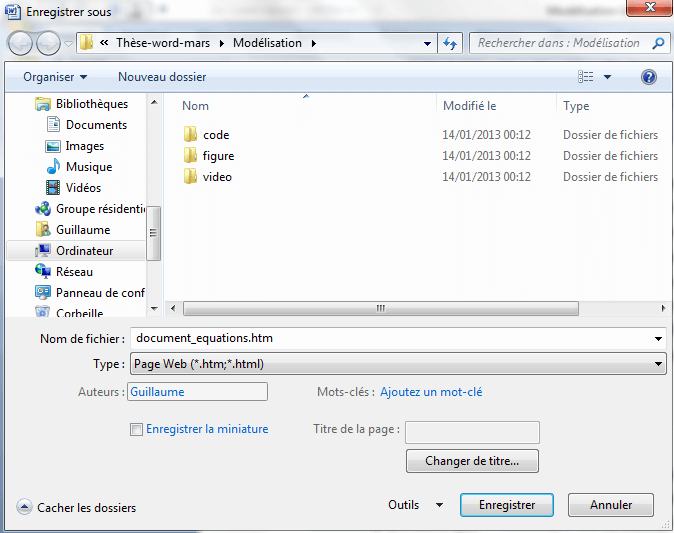
Task: Click the refresh icon beside address bar
Action: pos(451,44)
